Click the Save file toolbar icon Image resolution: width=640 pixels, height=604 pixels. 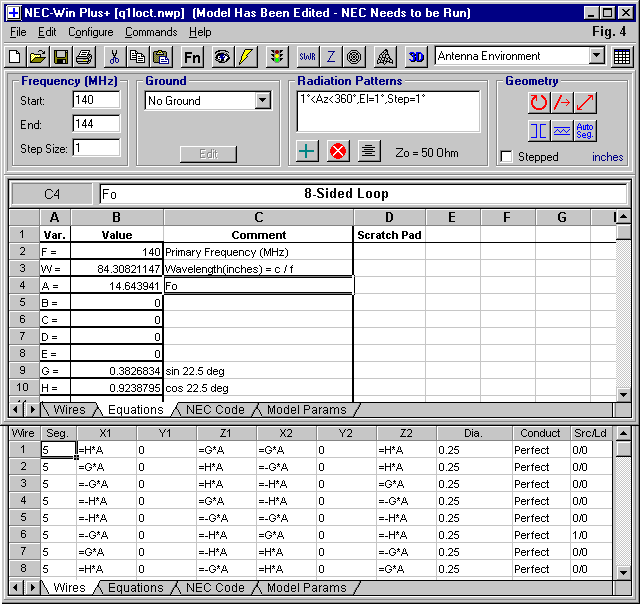tap(60, 57)
